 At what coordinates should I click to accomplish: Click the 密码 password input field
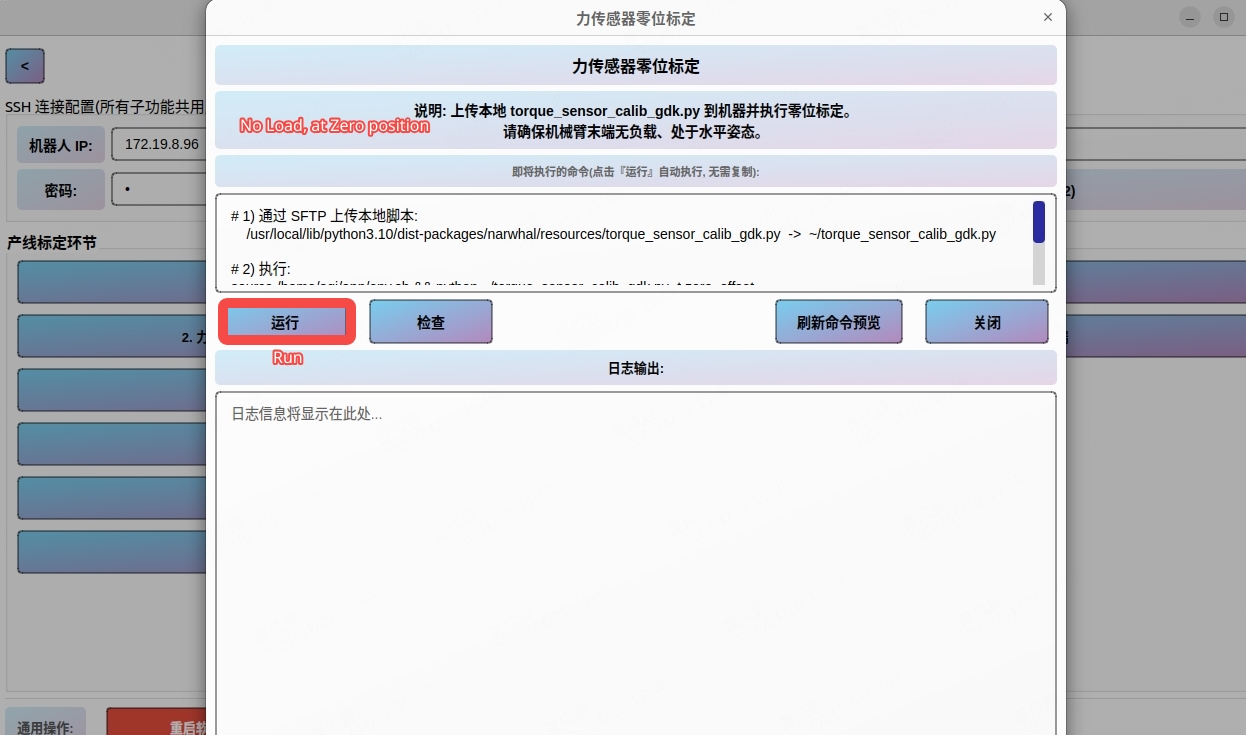pos(159,189)
